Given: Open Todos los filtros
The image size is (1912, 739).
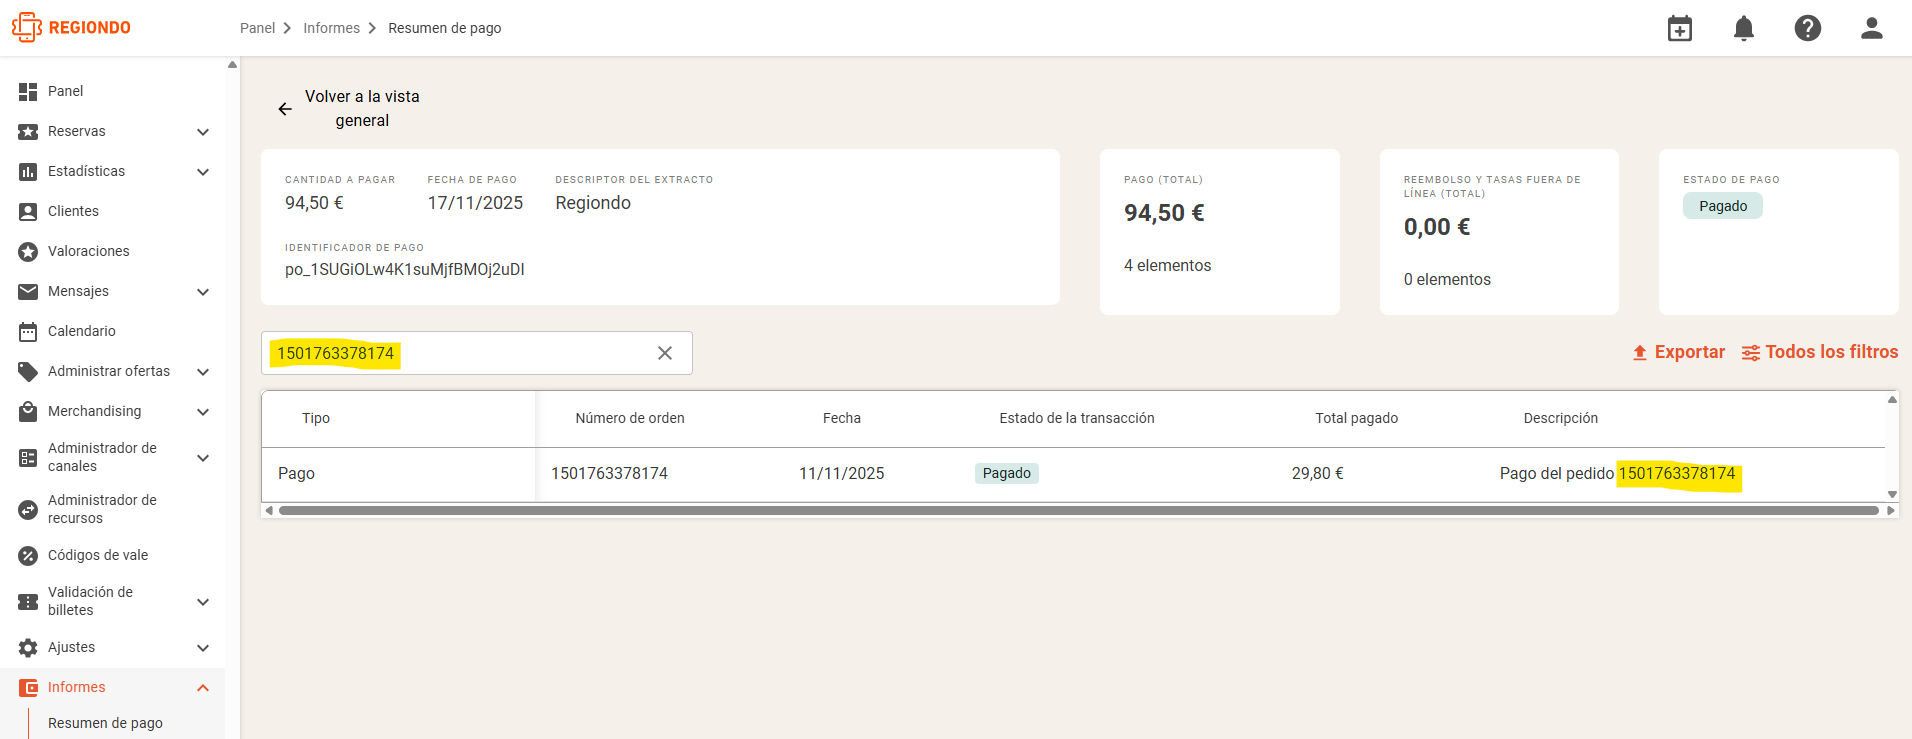Looking at the screenshot, I should (x=1820, y=352).
